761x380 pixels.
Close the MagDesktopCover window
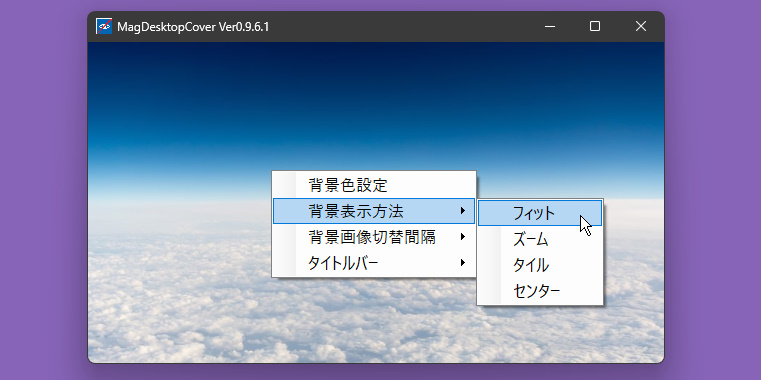coord(641,26)
